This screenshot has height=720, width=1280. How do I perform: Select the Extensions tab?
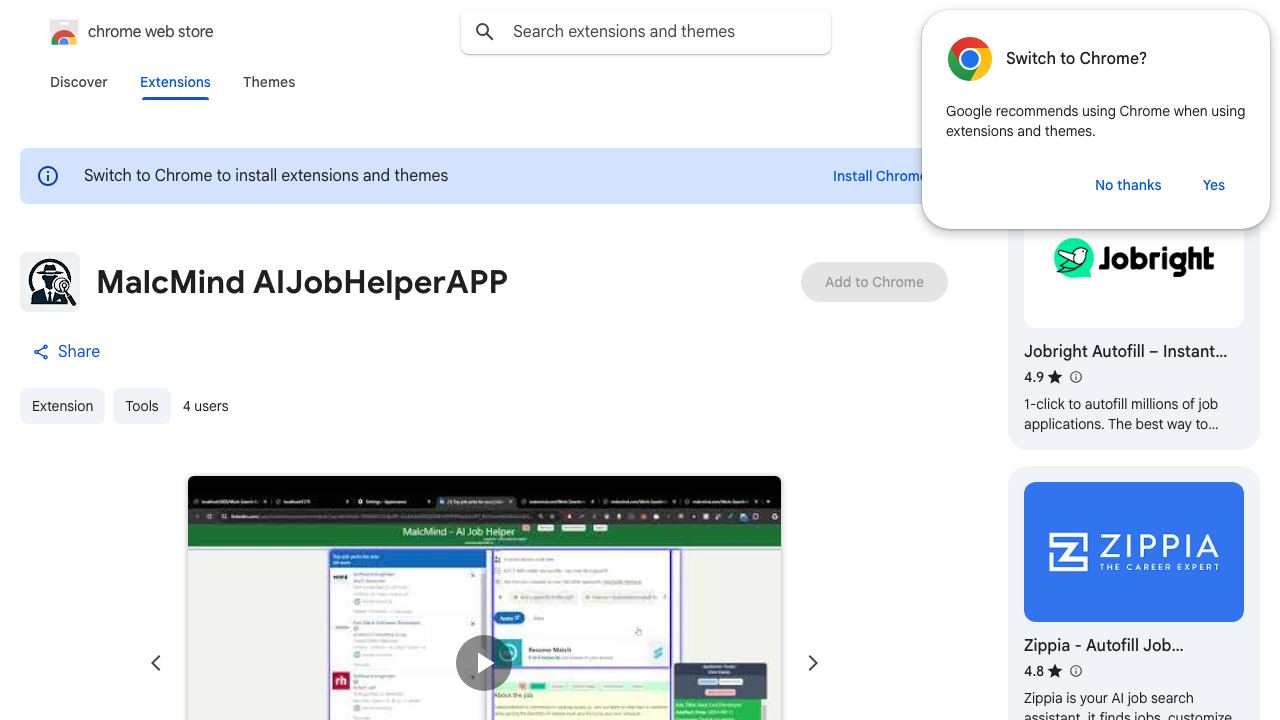[175, 82]
